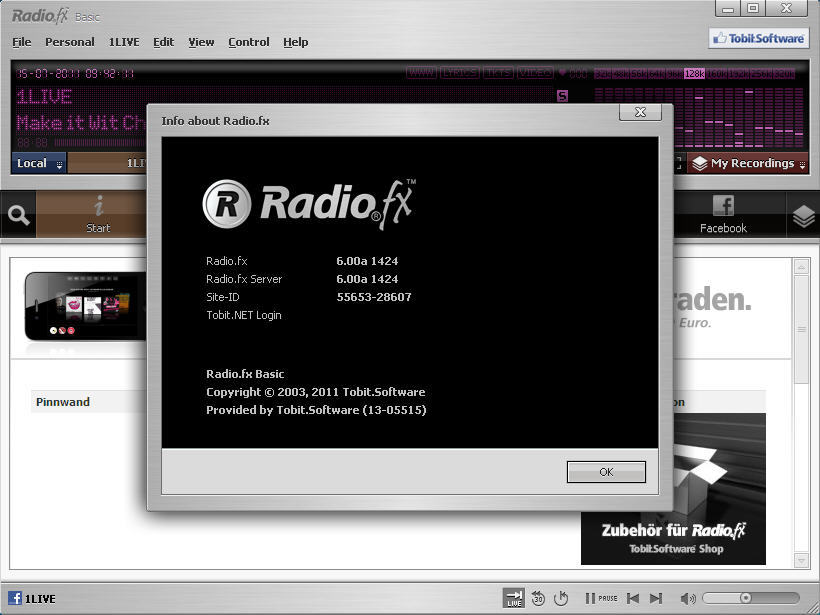Open the 1LIVE menu
The image size is (820, 615).
[124, 42]
